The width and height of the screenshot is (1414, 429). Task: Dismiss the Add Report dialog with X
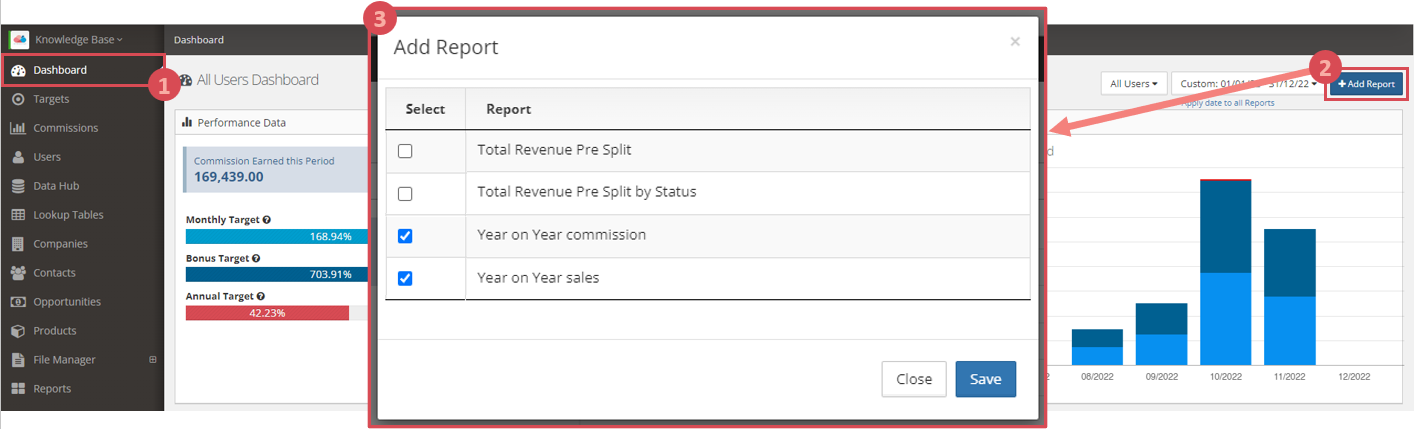pyautogui.click(x=1015, y=42)
